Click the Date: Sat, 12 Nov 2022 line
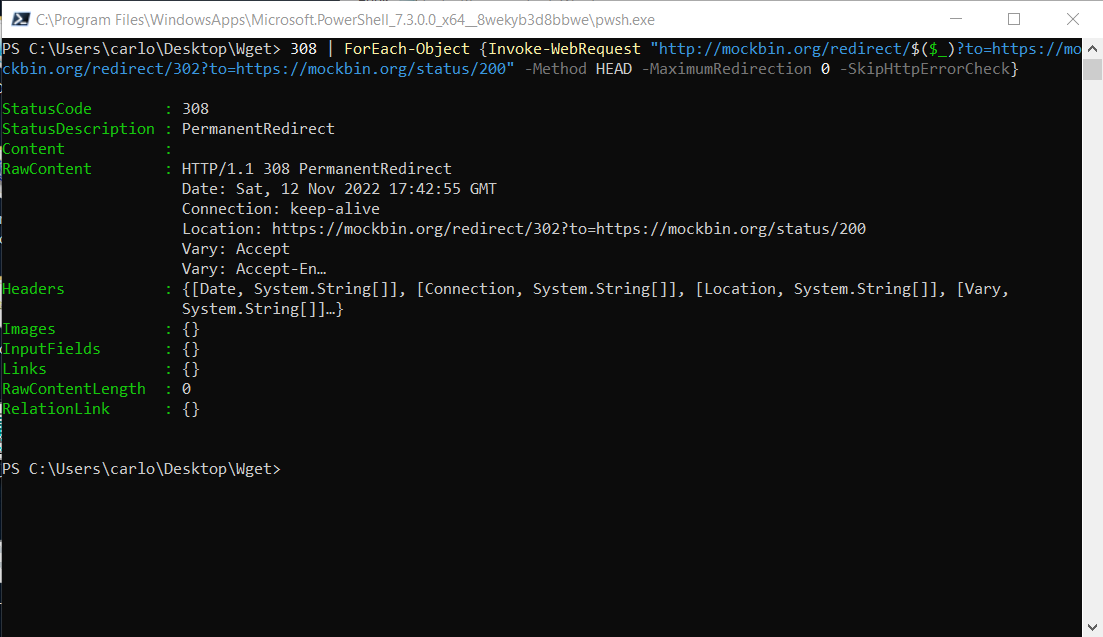 click(339, 189)
